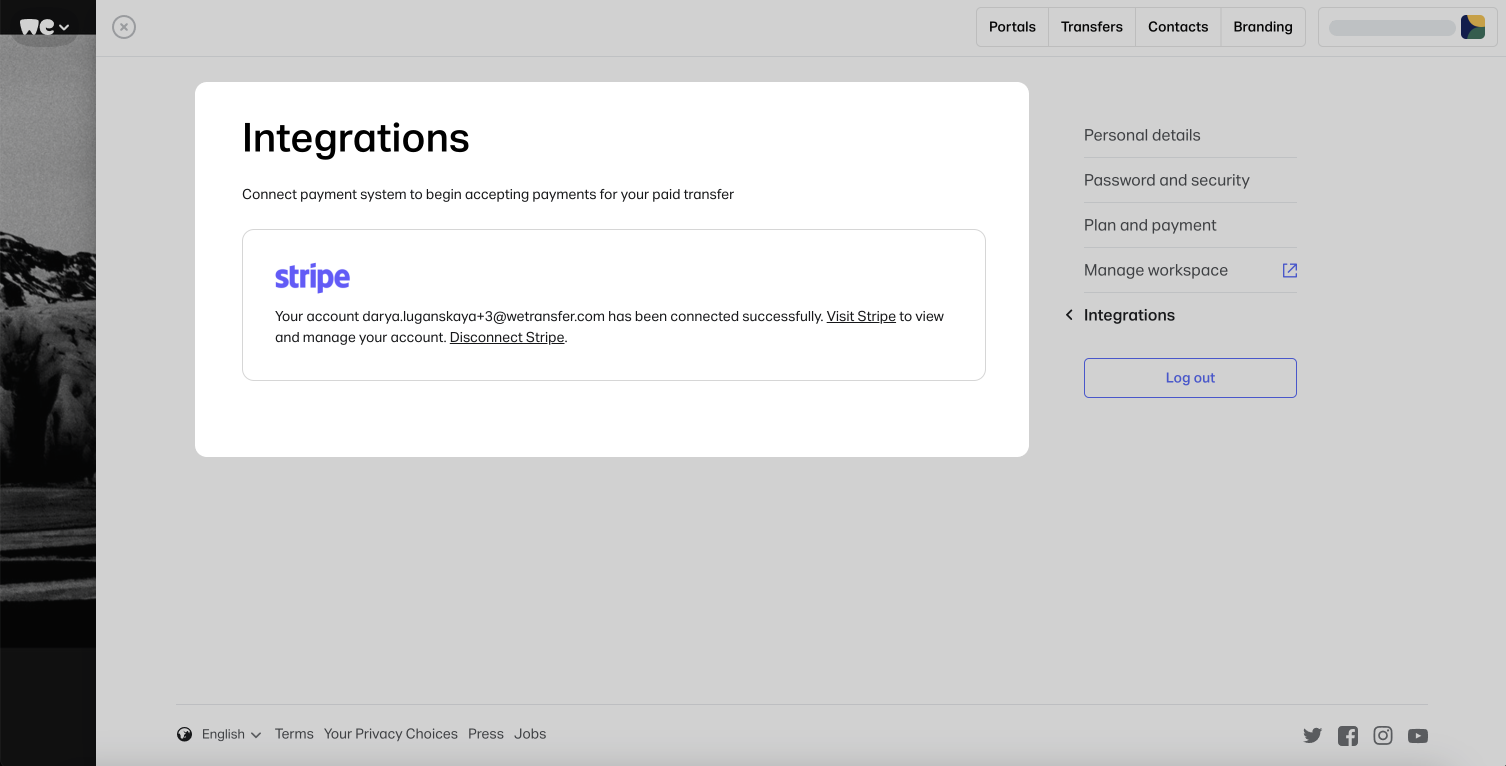The image size is (1506, 766).
Task: Click the colorful profile avatar
Action: [x=1472, y=26]
